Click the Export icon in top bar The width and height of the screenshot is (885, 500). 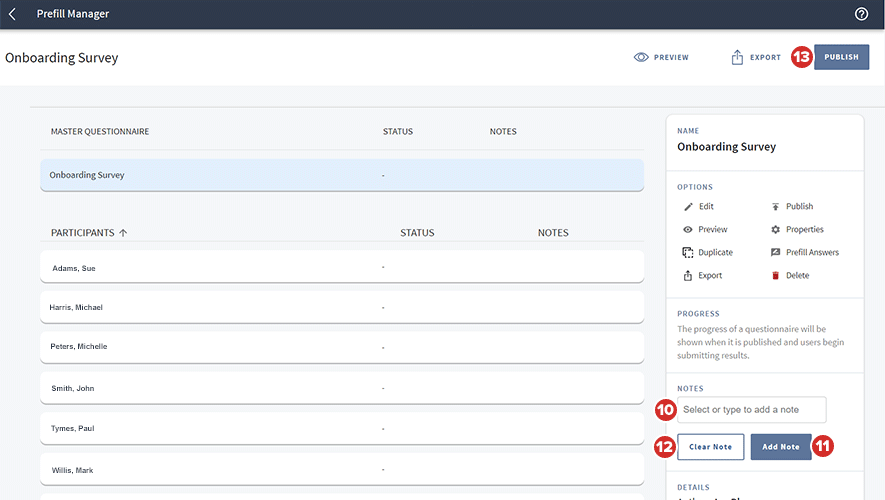(737, 57)
